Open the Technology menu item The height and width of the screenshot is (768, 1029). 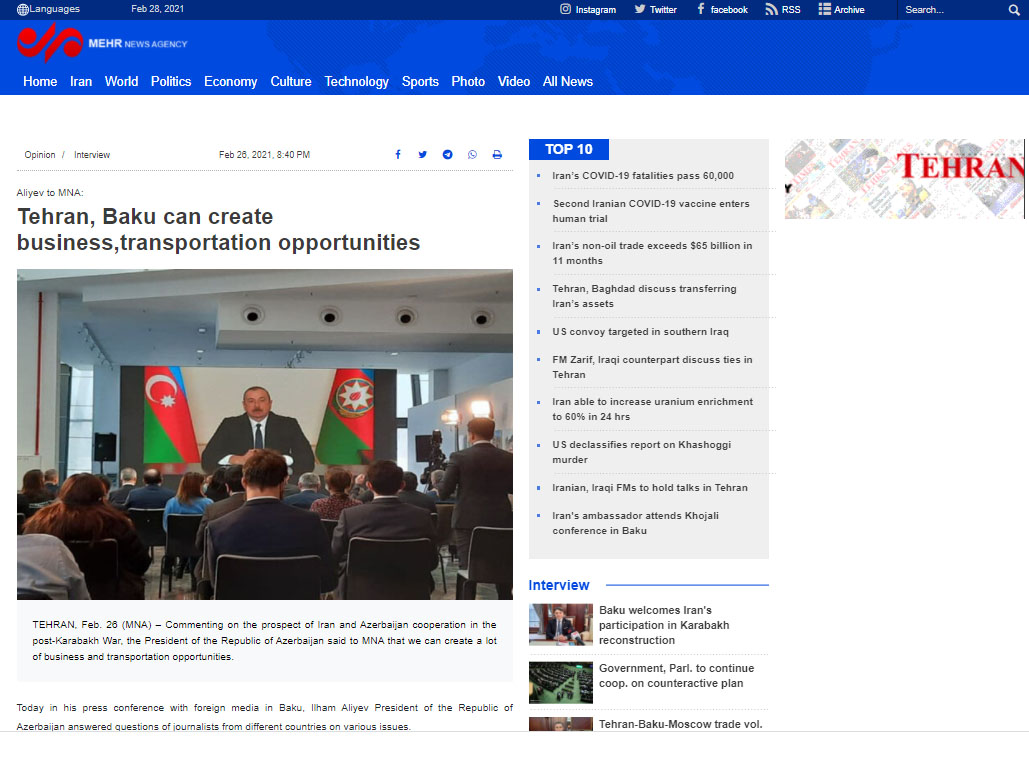[x=356, y=82]
